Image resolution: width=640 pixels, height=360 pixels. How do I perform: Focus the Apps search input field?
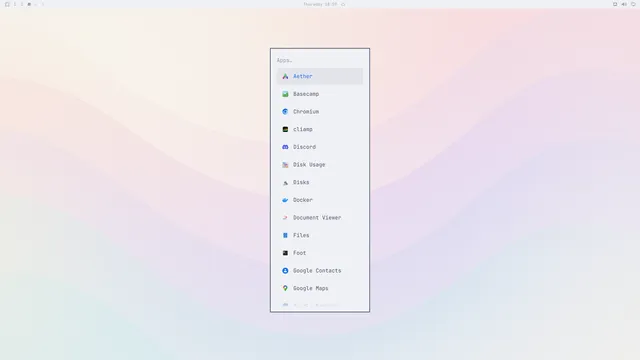tap(320, 60)
